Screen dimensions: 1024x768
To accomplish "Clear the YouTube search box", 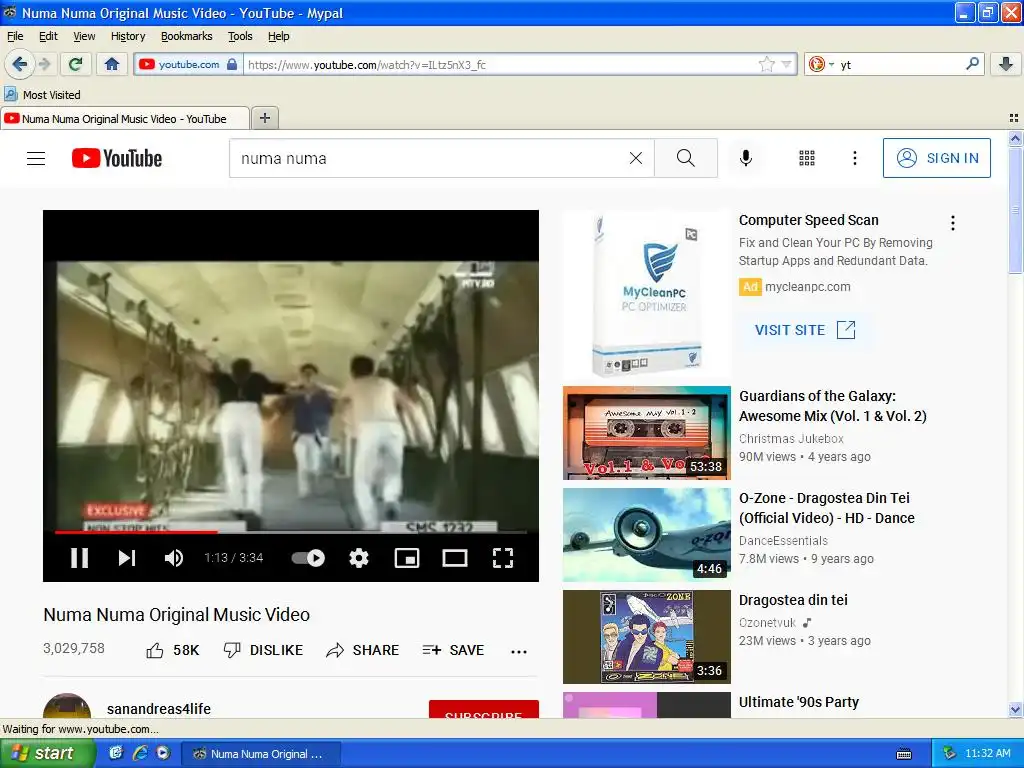I will 635,158.
